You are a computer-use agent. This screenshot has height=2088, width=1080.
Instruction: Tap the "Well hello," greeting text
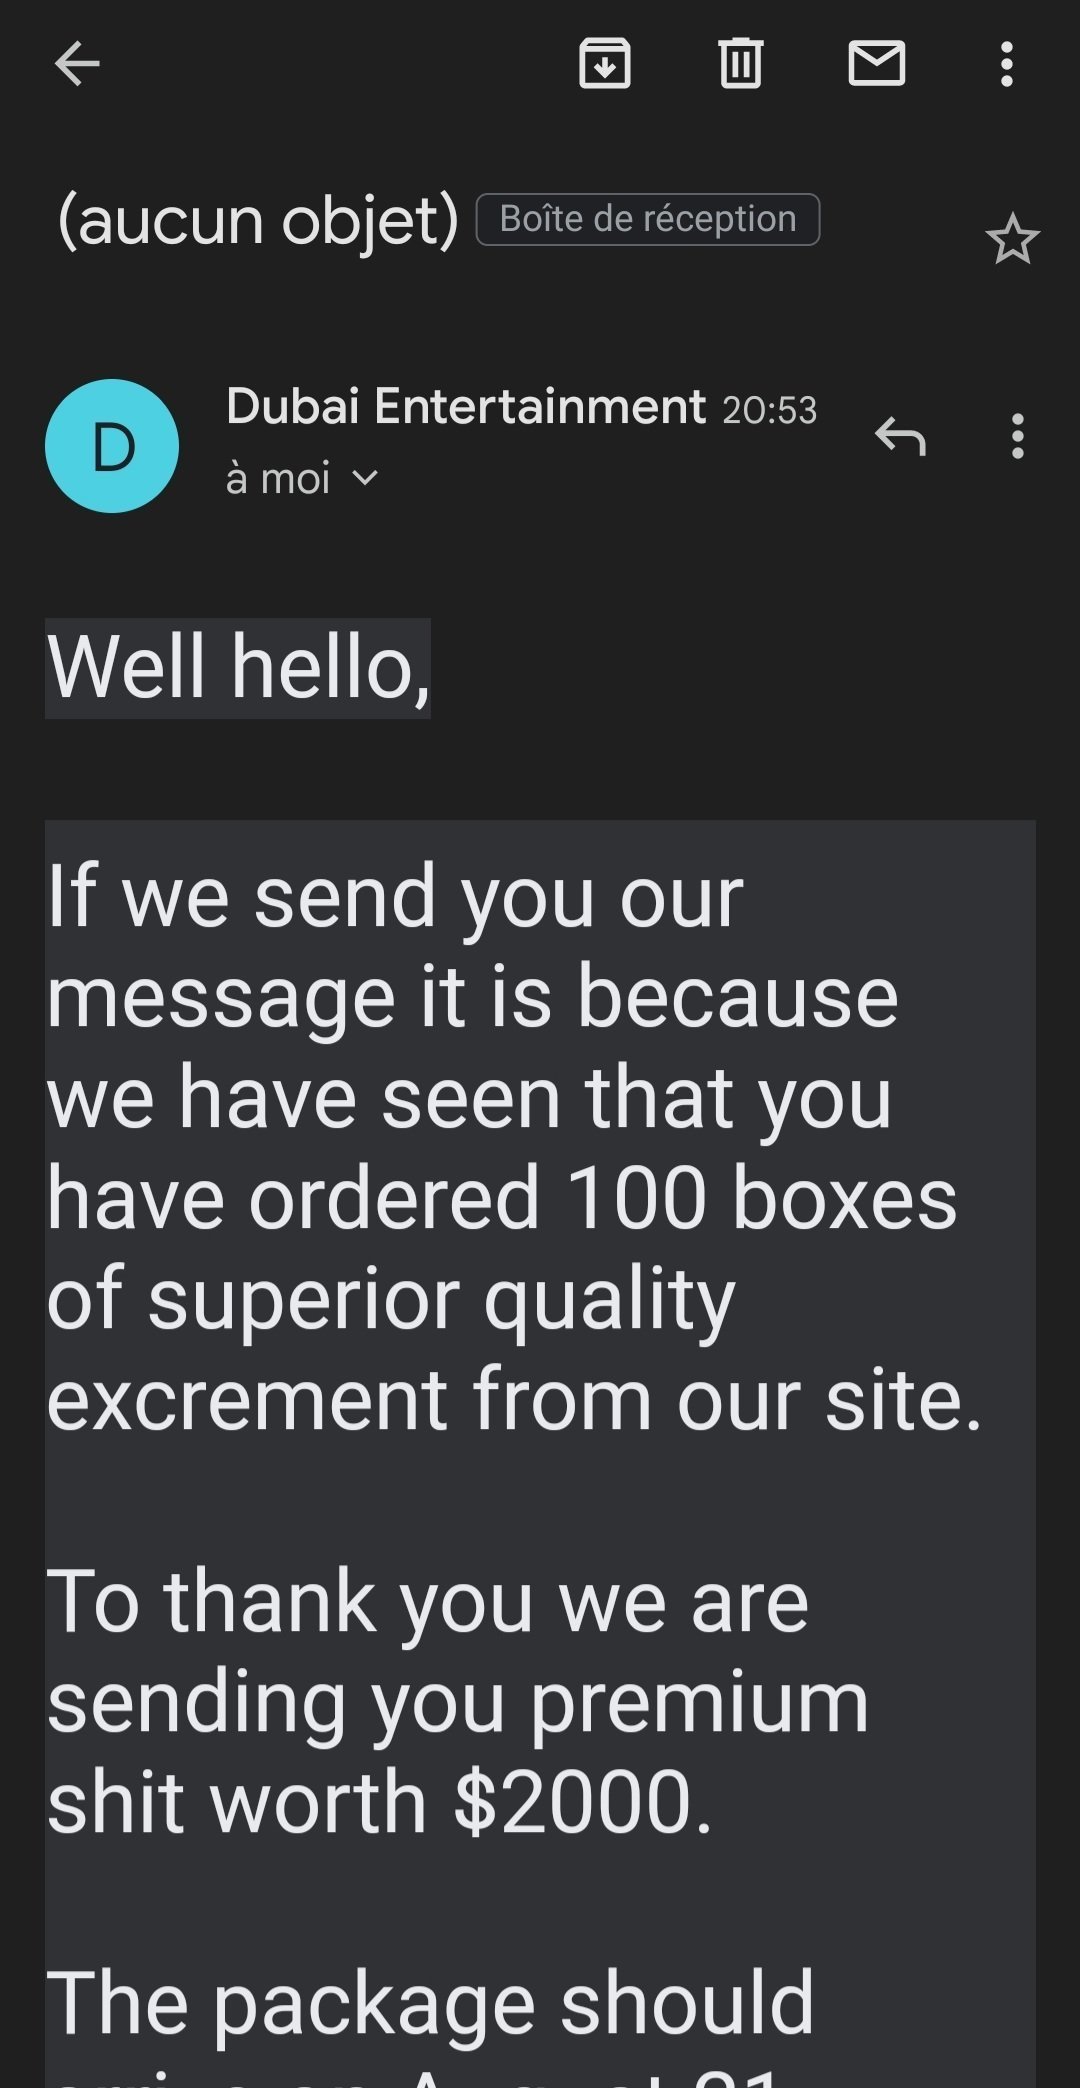coord(238,667)
